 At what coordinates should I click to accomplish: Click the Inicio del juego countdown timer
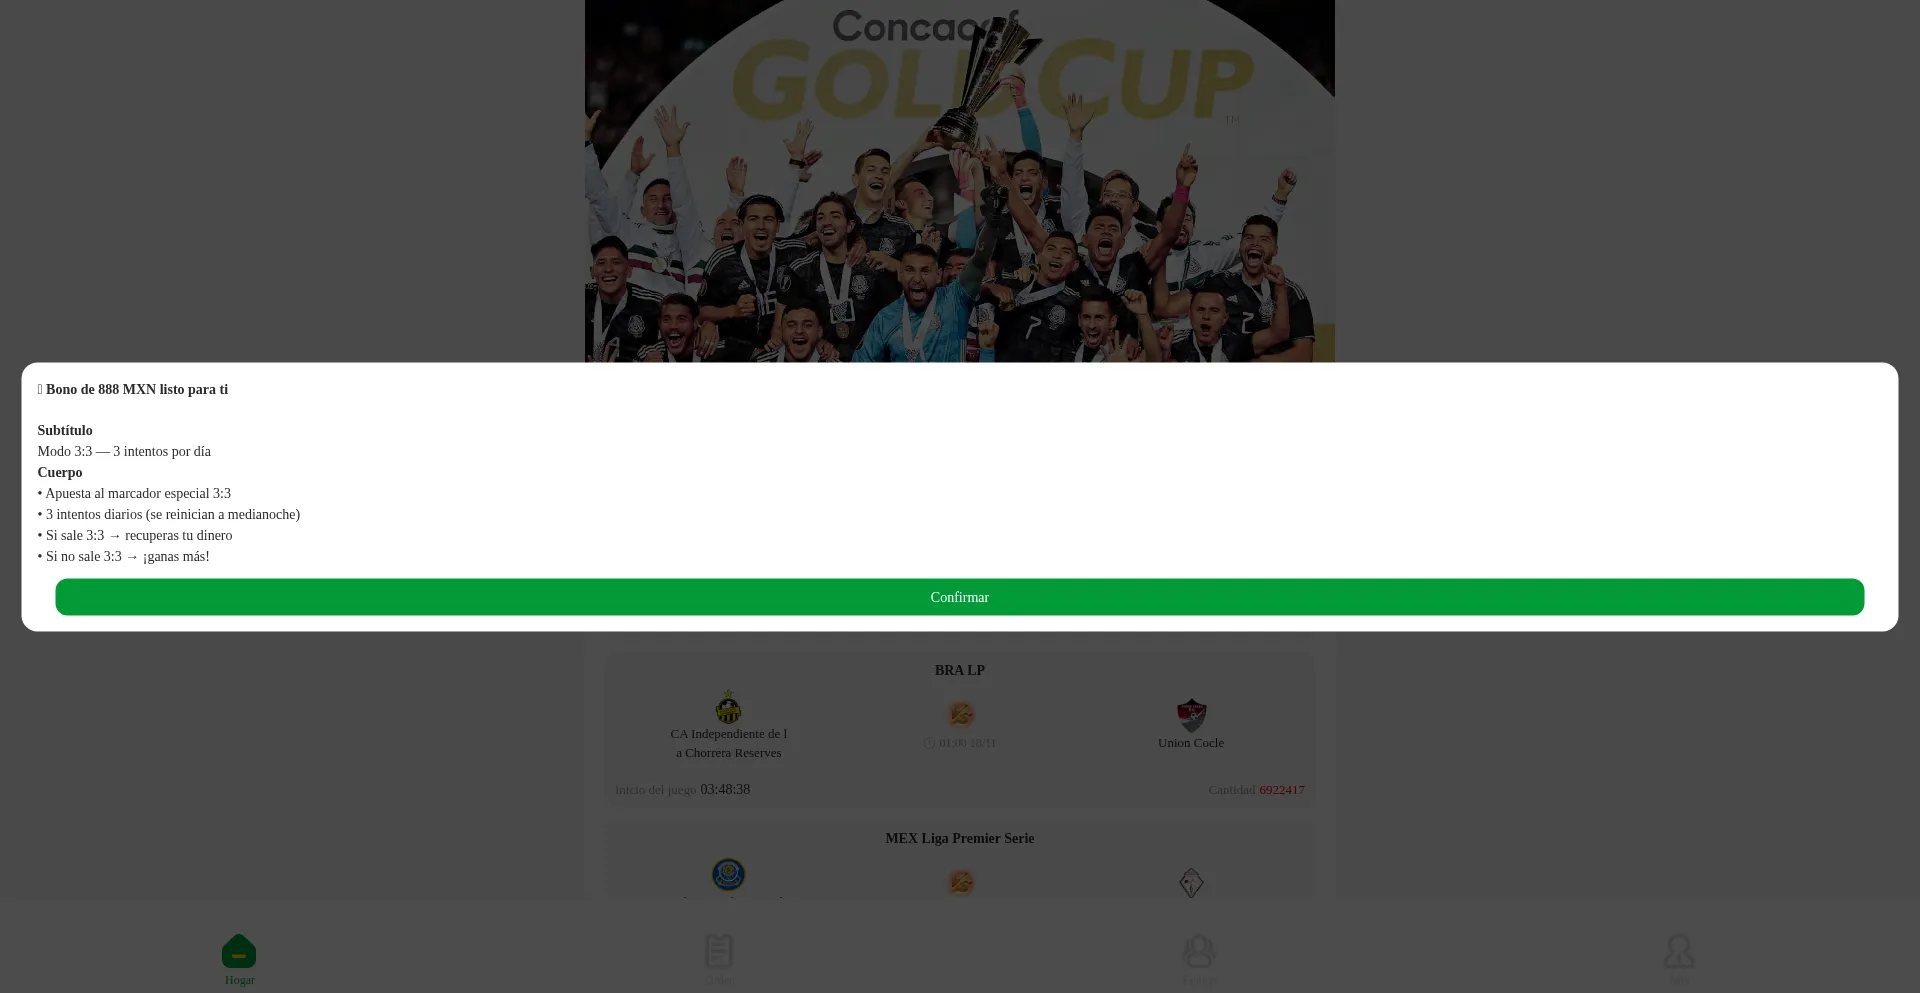tap(725, 789)
